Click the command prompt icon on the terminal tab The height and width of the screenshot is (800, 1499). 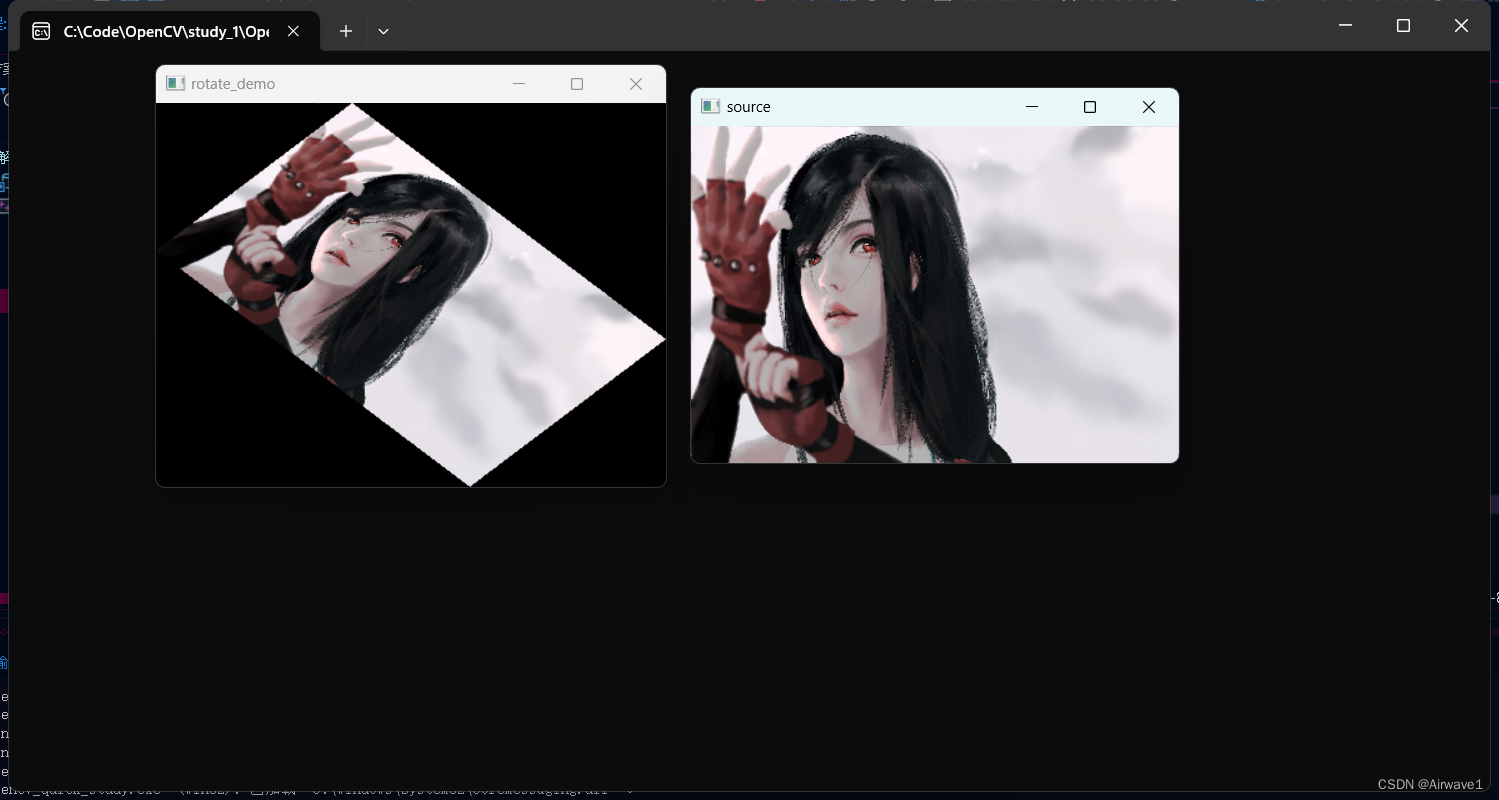pos(41,31)
